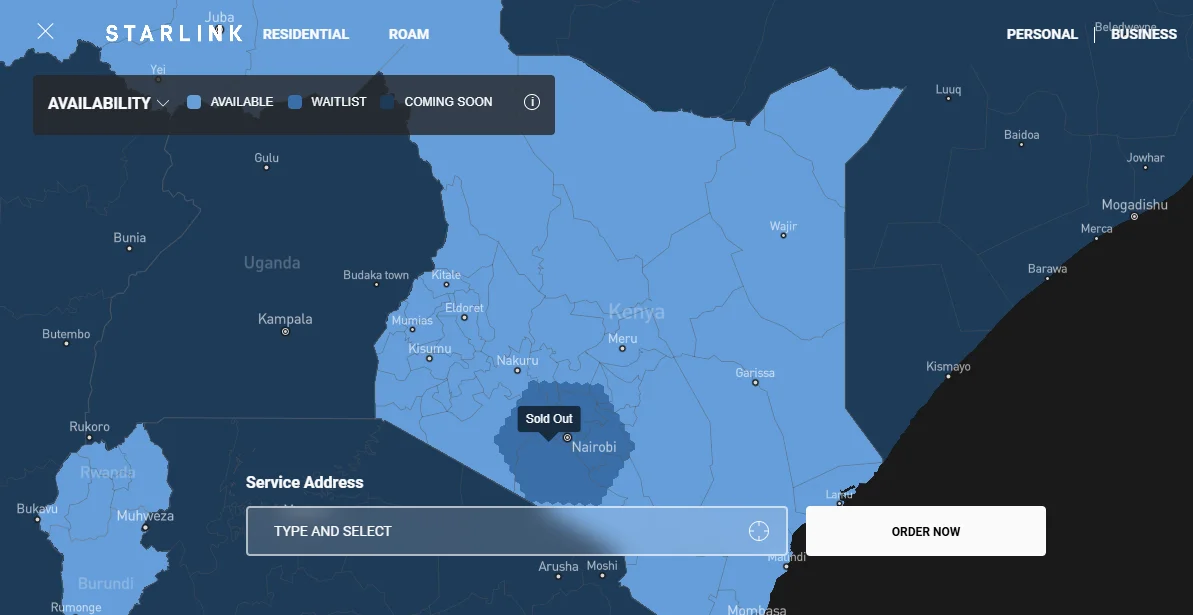Click the Rukoro map dot
This screenshot has width=1193, height=615.
click(89, 438)
